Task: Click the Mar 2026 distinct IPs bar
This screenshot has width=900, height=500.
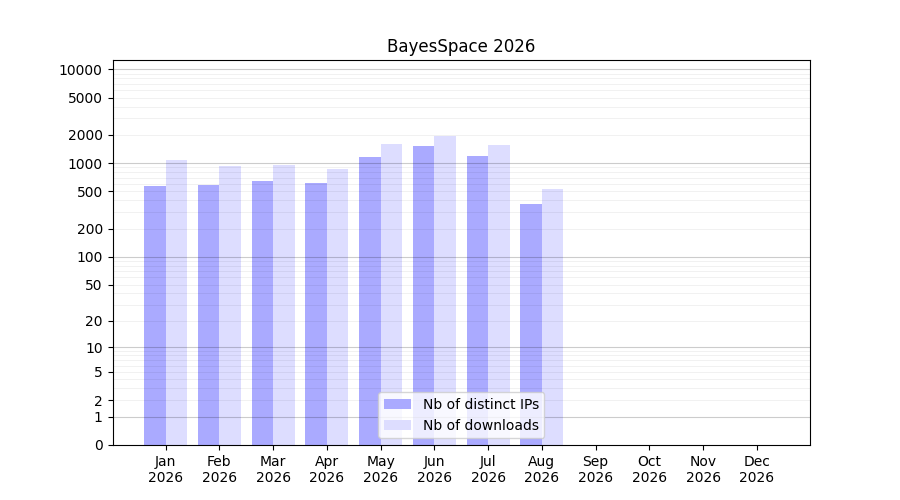Action: 262,313
